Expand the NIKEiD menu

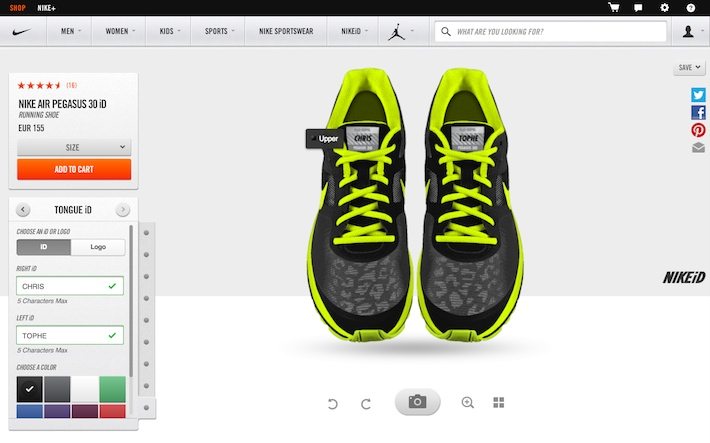pos(355,31)
